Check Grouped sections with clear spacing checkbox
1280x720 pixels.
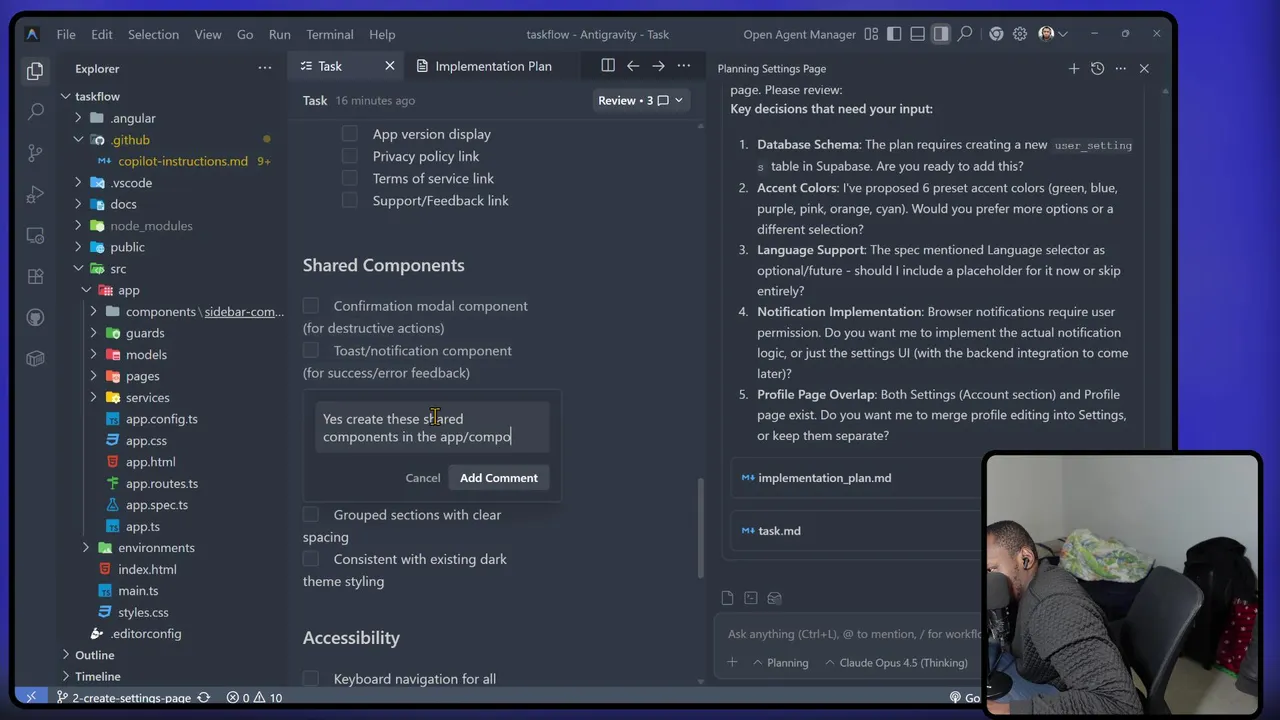(311, 515)
